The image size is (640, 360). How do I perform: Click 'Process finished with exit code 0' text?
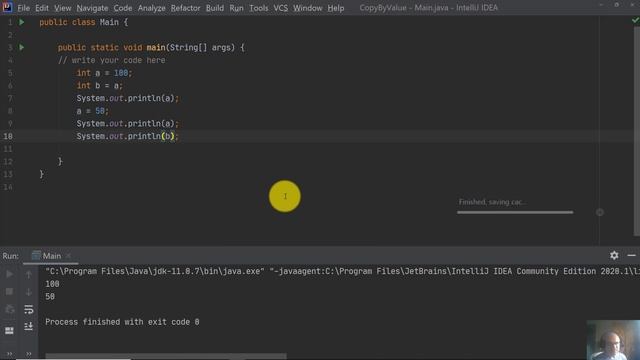click(x=122, y=322)
